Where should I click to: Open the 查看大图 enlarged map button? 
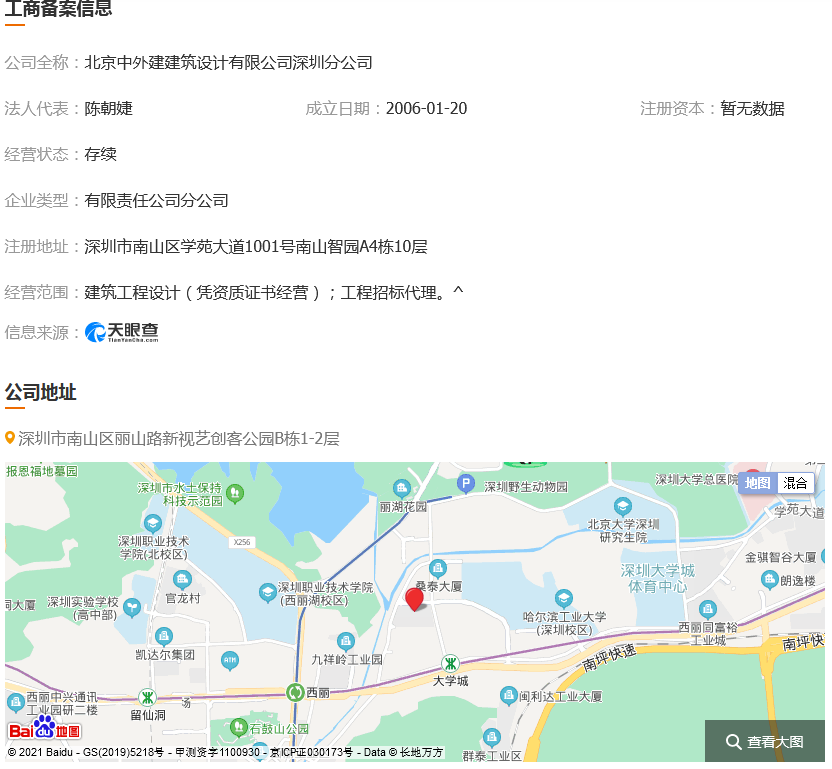click(x=765, y=741)
